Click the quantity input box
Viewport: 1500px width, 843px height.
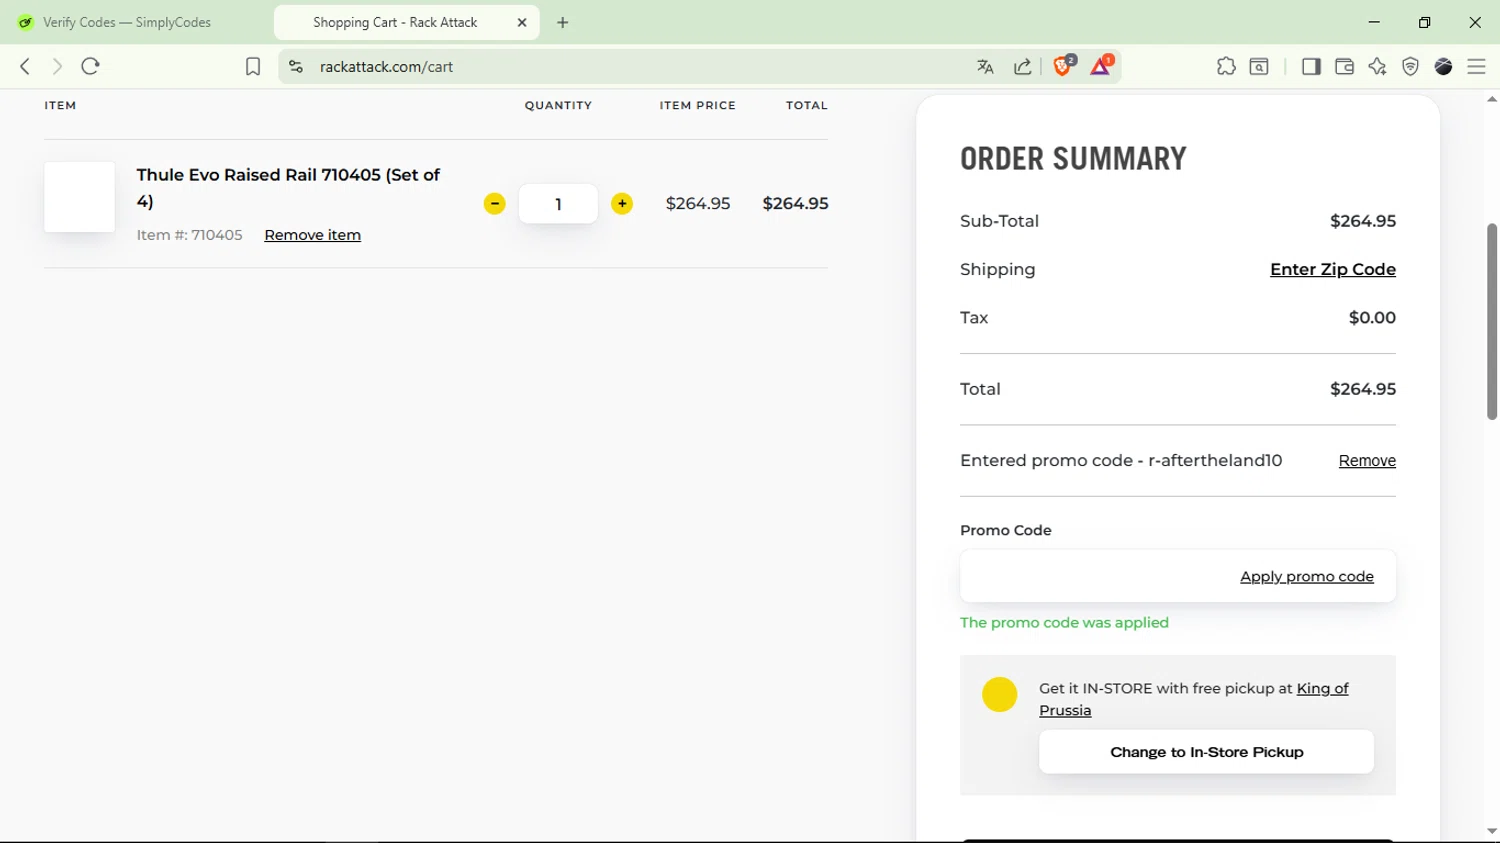[x=558, y=204]
